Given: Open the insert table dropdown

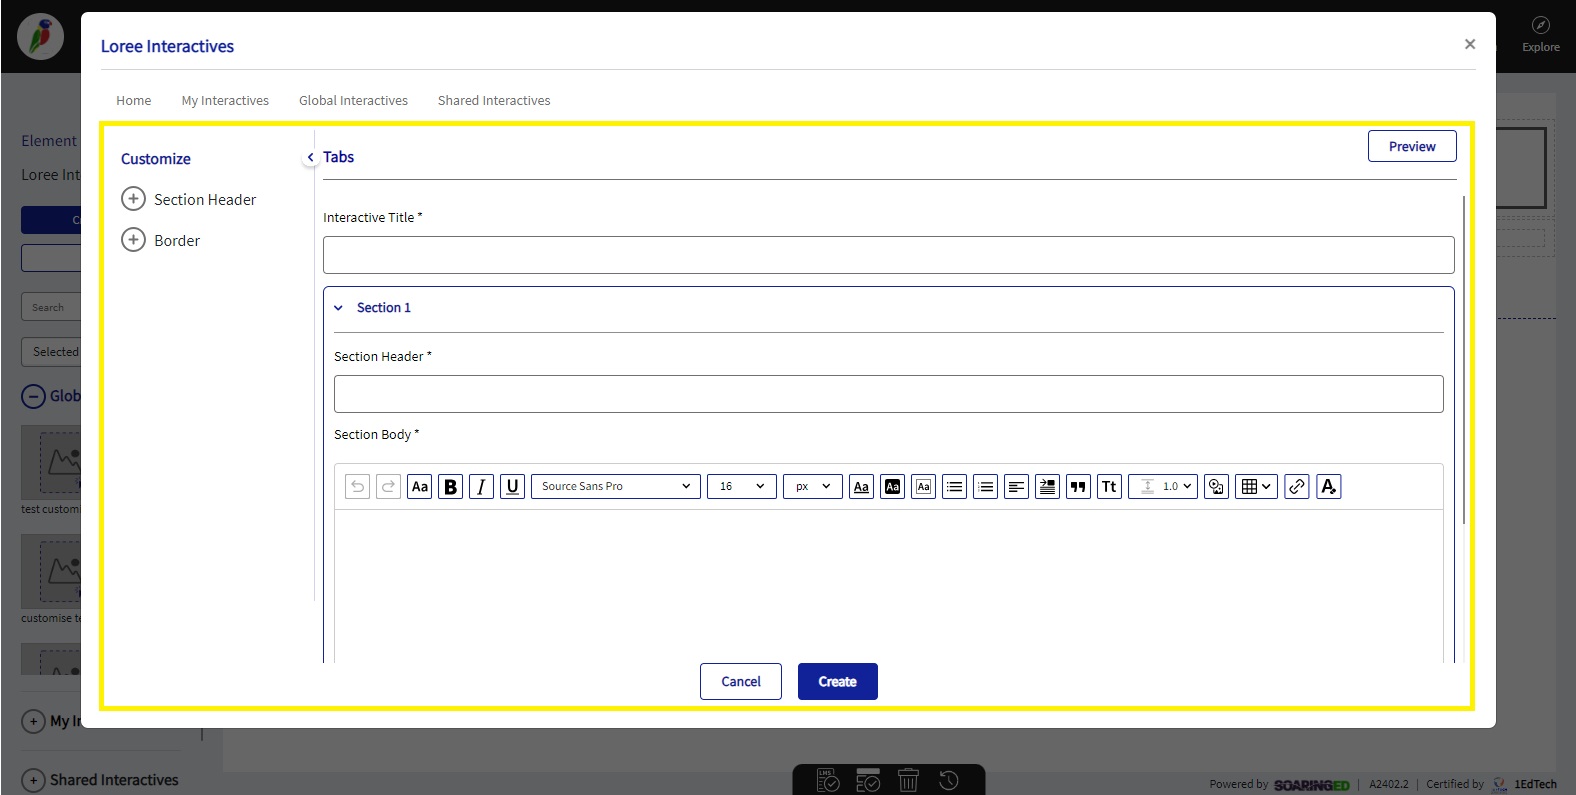Looking at the screenshot, I should click(x=1256, y=486).
